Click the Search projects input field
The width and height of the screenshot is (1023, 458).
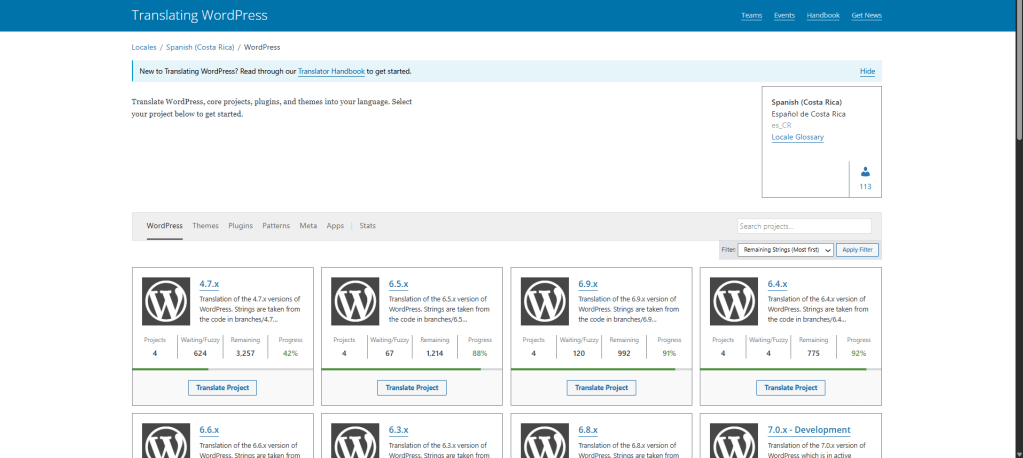click(804, 226)
